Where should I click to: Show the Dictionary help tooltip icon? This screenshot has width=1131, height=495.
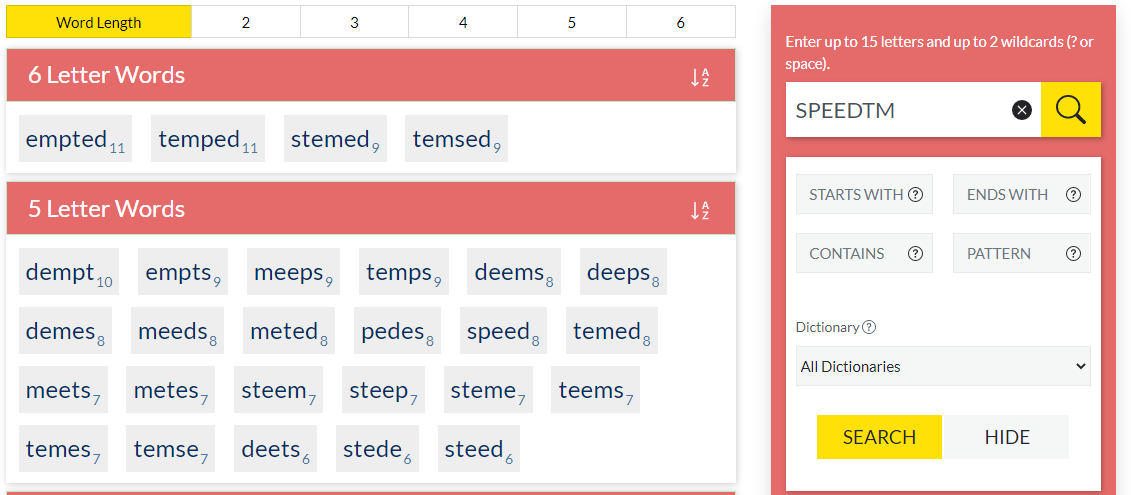(x=869, y=327)
